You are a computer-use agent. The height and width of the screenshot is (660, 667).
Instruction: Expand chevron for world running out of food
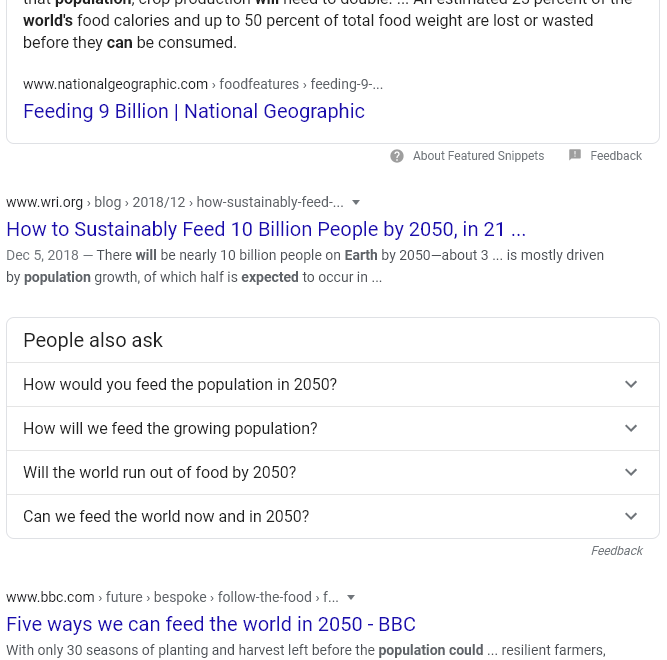click(x=631, y=472)
